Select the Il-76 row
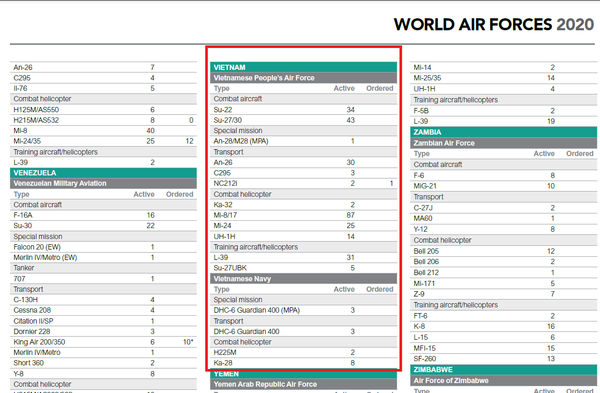The height and width of the screenshot is (393, 600). tap(103, 88)
